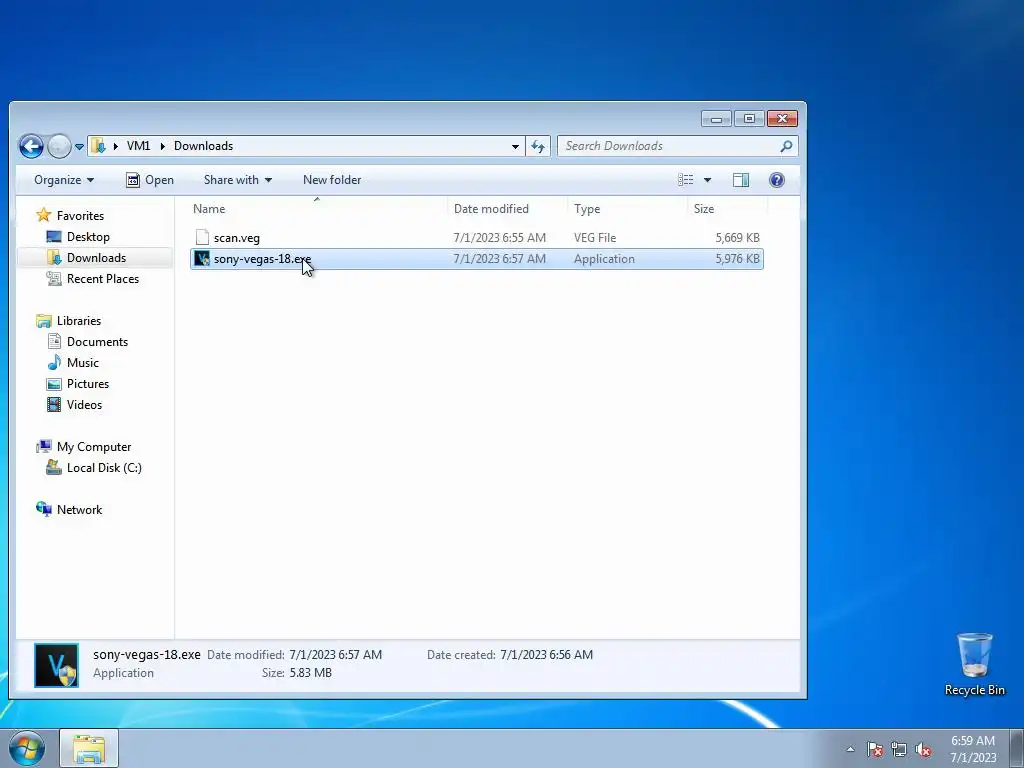The height and width of the screenshot is (768, 1024).
Task: Click the Recent Places icon
Action: pos(54,278)
